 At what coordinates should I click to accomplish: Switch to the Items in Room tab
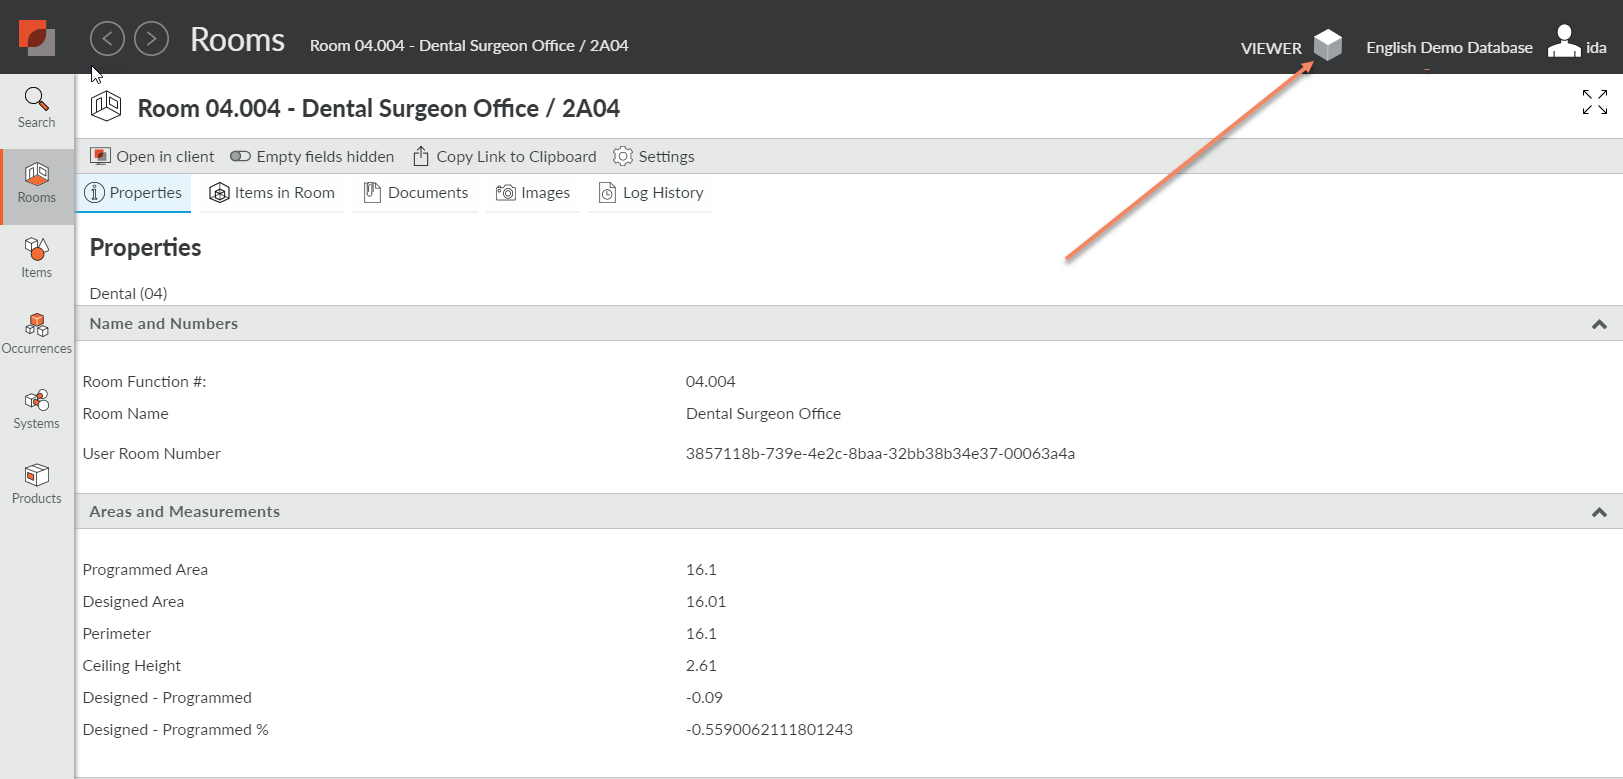click(272, 193)
